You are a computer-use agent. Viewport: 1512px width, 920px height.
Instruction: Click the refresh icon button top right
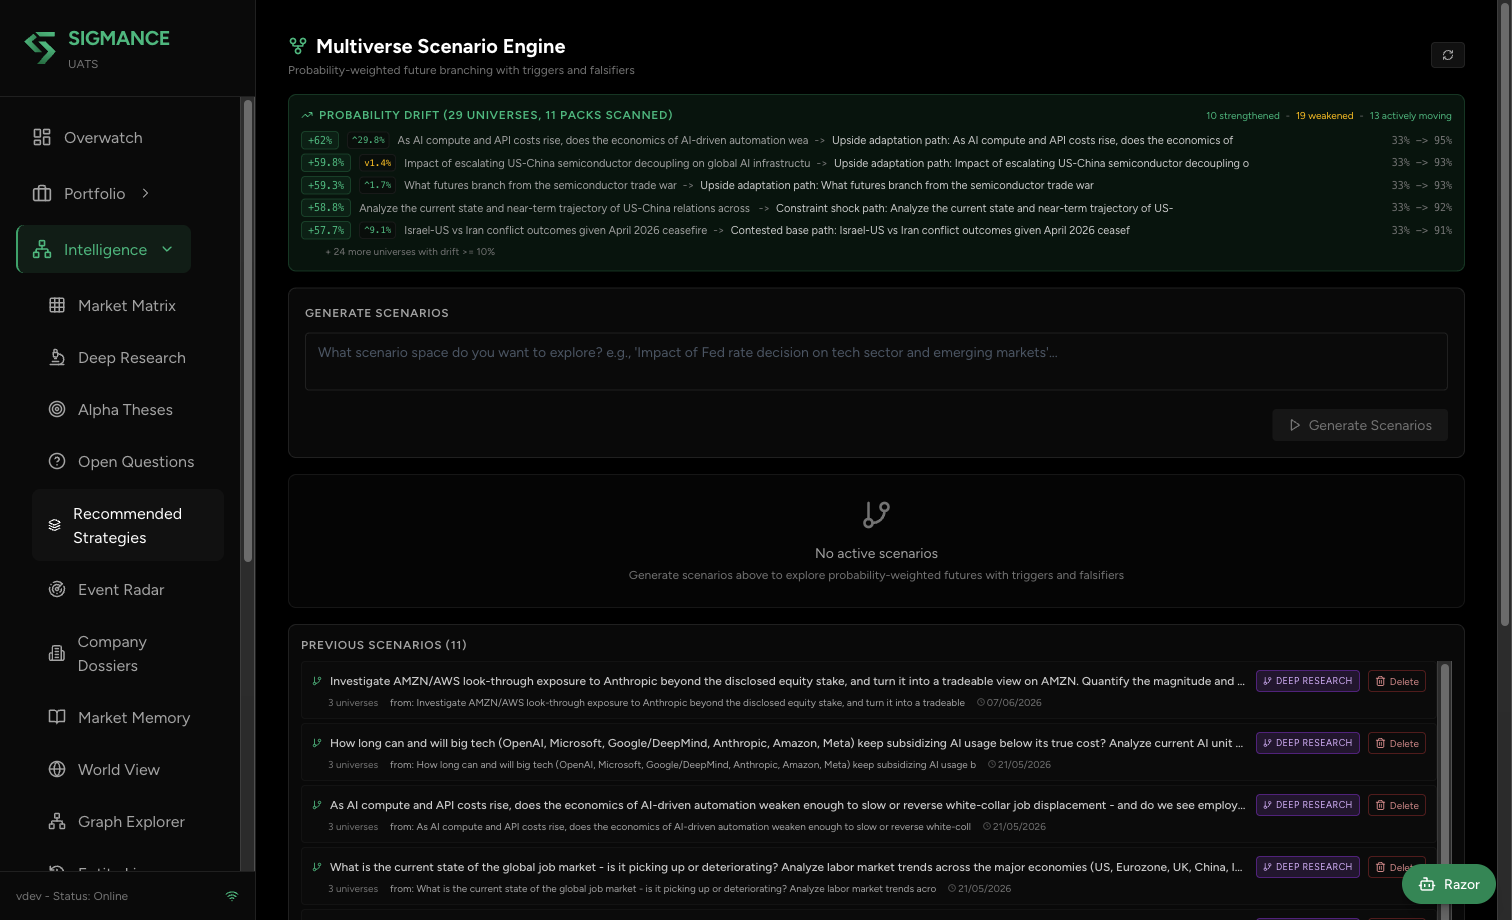1447,55
